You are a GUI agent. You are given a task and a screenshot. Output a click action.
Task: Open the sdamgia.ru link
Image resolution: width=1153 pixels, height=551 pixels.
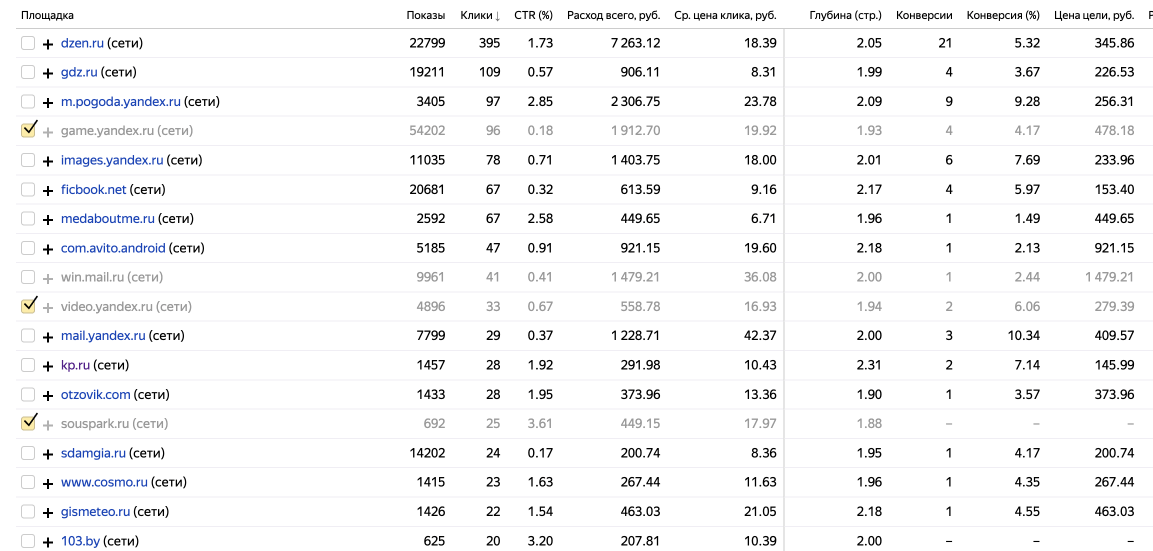pyautogui.click(x=93, y=453)
